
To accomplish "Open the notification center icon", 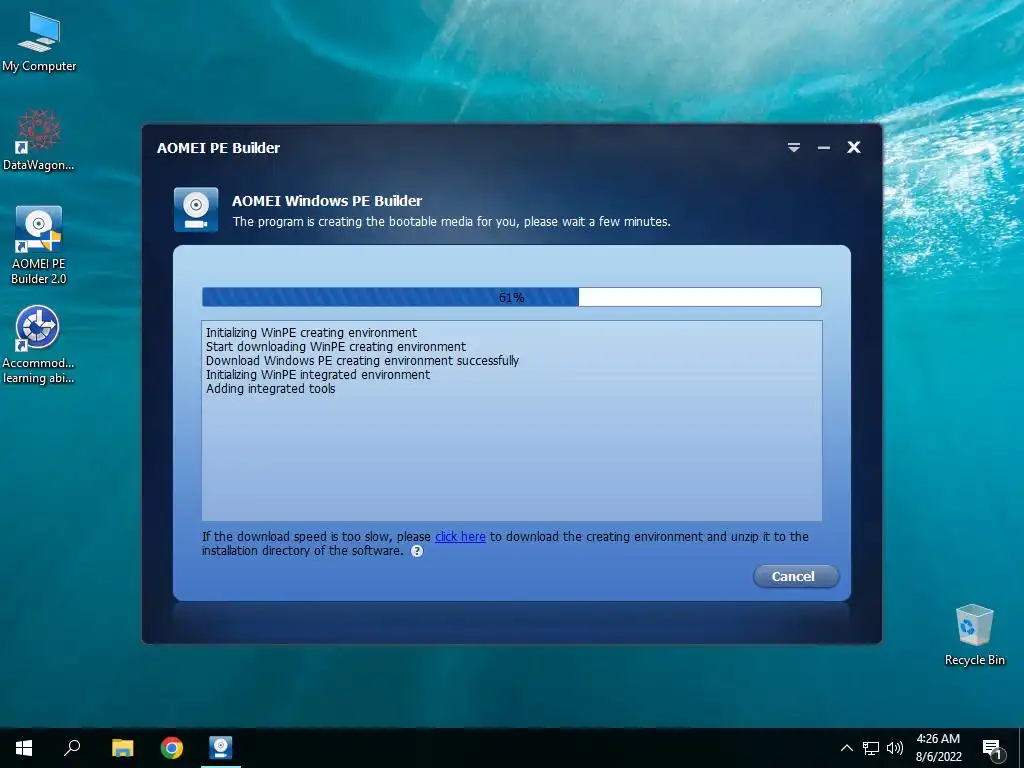I will 991,748.
